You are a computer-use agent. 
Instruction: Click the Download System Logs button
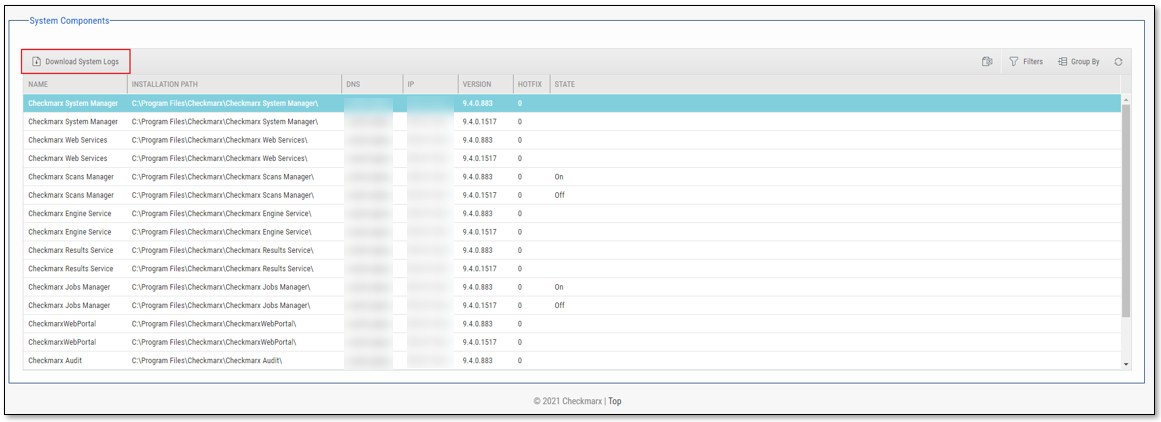point(76,61)
